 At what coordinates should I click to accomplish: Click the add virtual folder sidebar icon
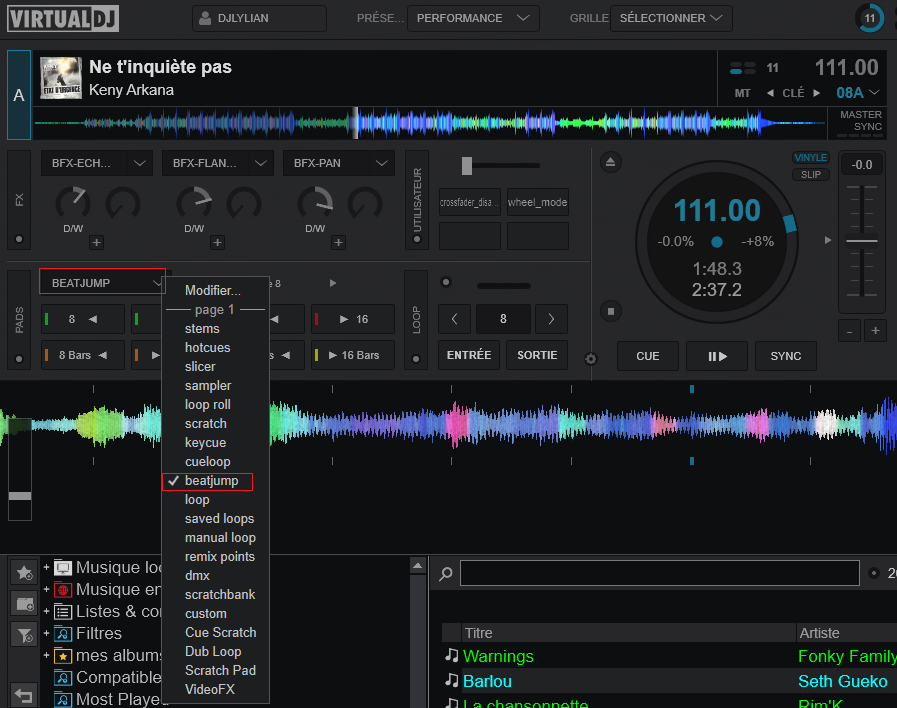tap(24, 603)
